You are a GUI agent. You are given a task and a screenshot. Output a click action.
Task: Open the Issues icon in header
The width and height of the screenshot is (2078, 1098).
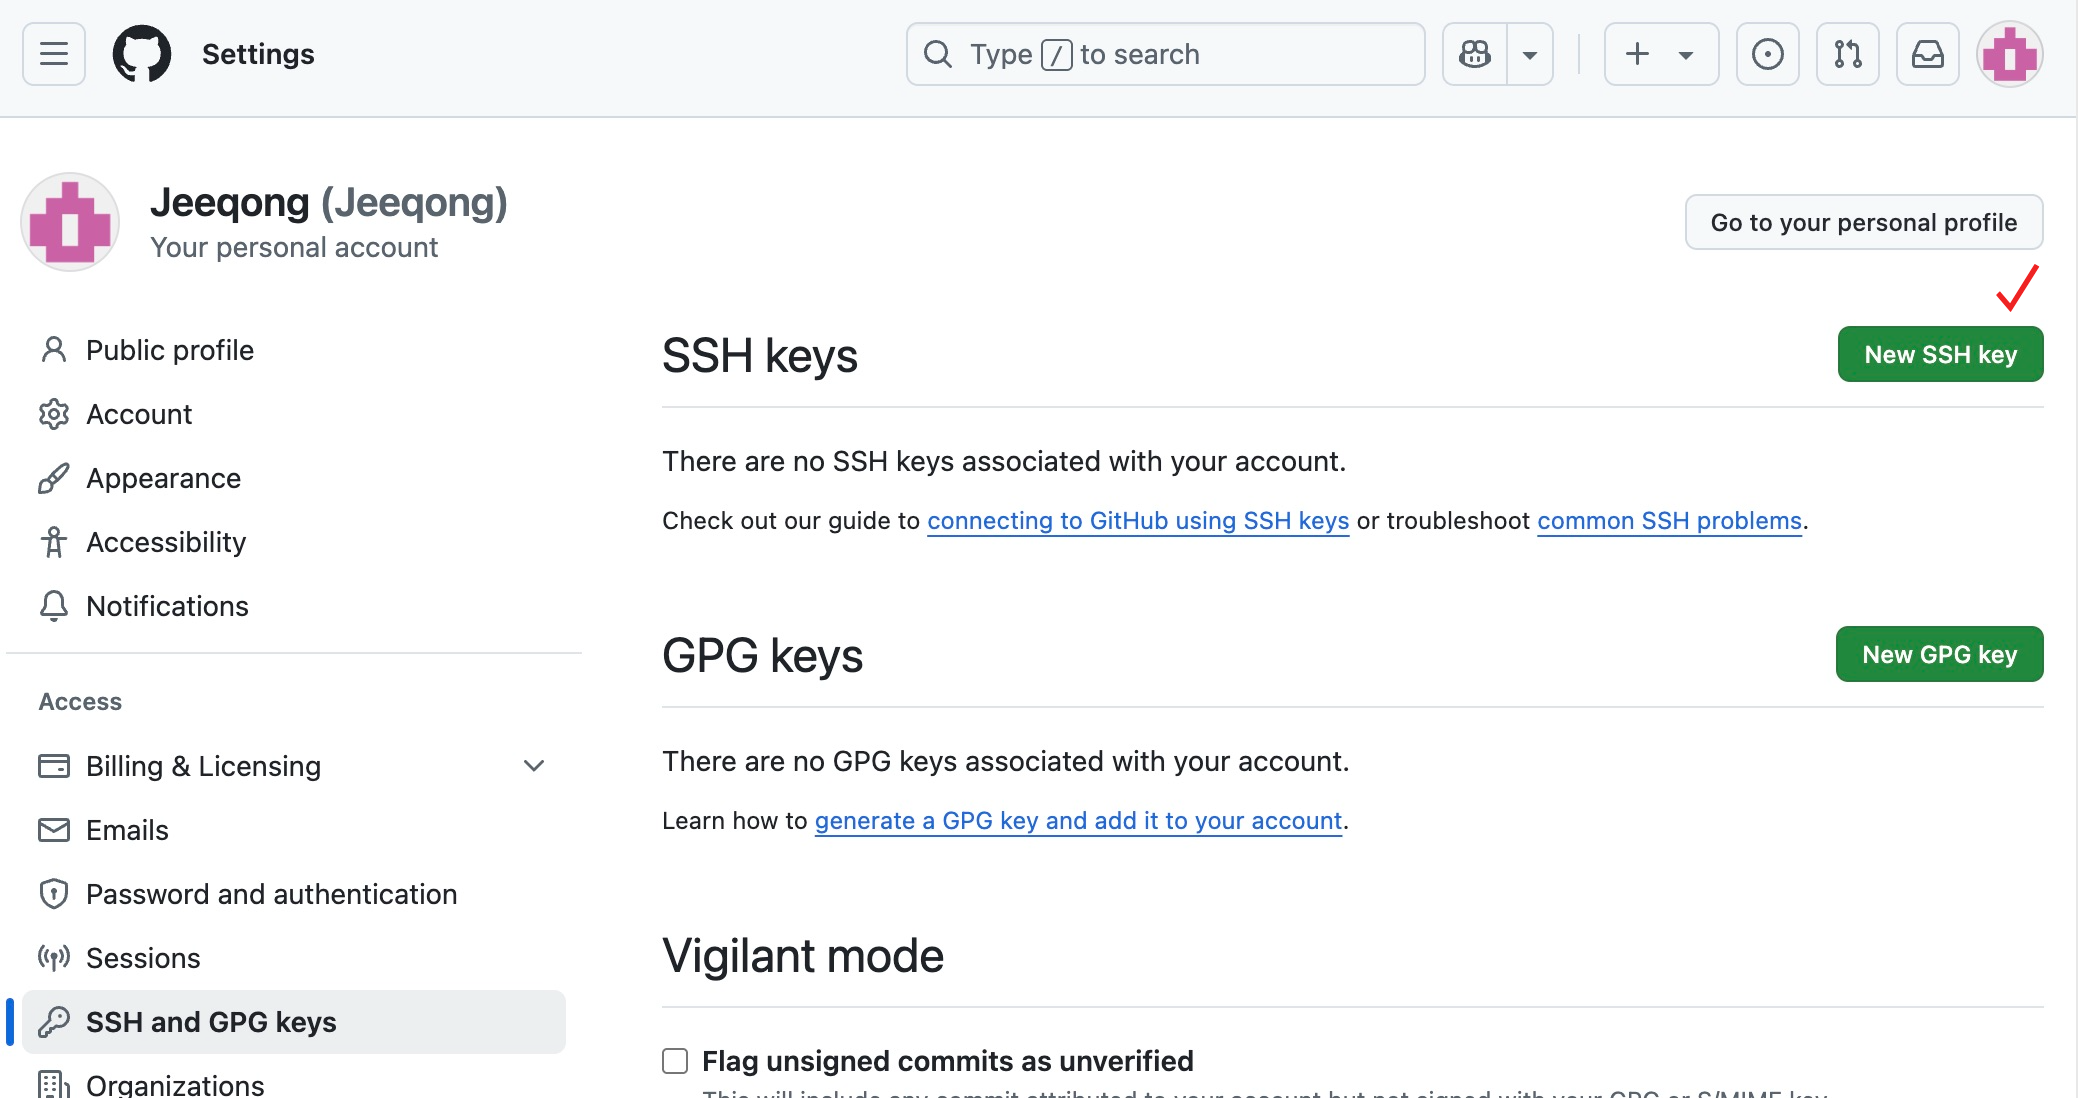[x=1767, y=54]
